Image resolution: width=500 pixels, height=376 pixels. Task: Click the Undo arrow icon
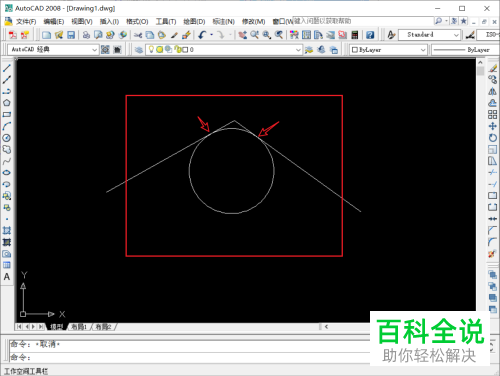201,35
